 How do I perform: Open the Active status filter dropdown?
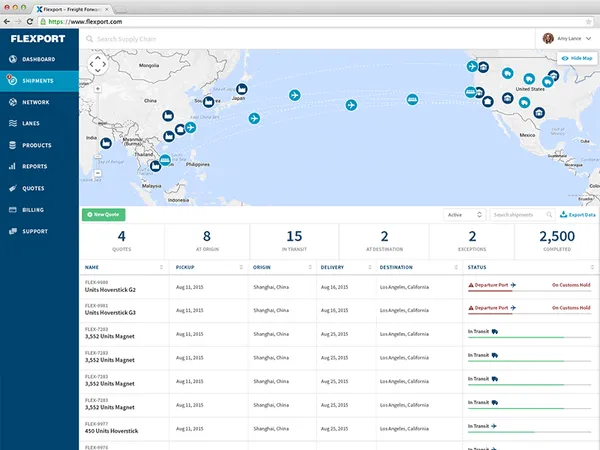[x=465, y=215]
